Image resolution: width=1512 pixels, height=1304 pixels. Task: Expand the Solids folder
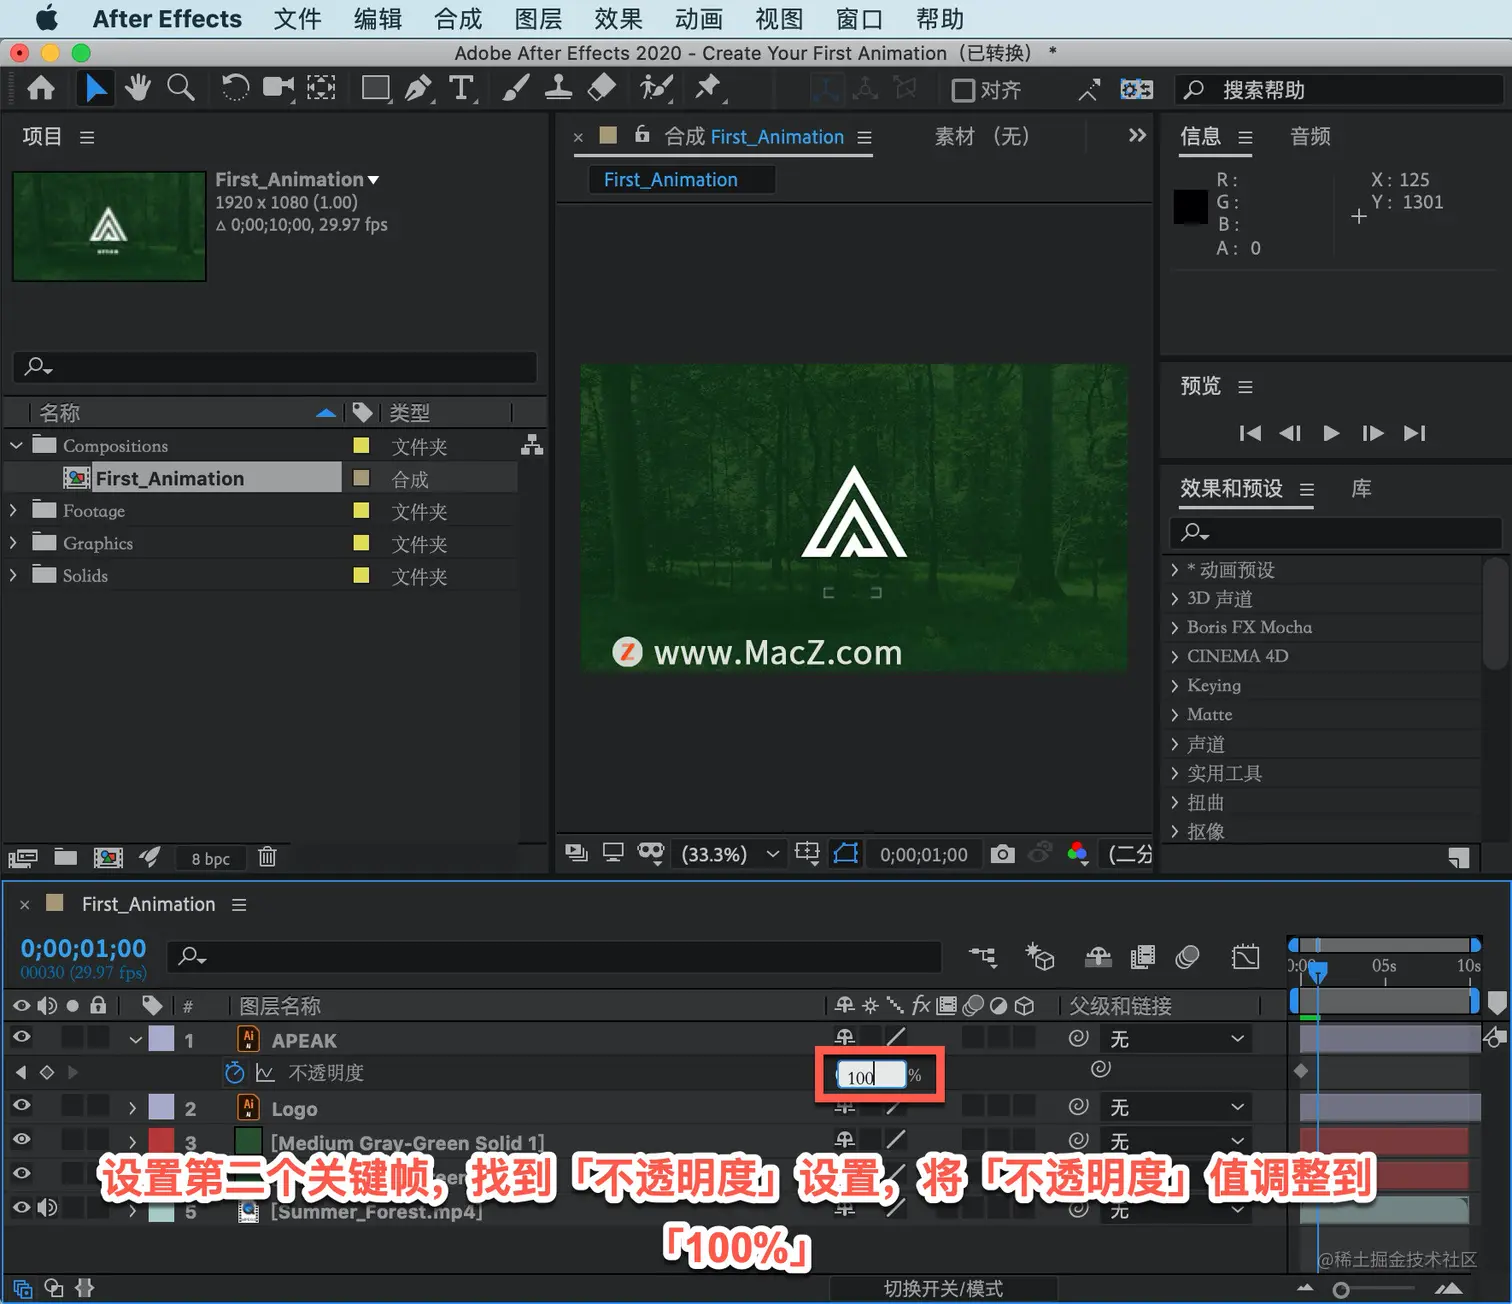click(x=13, y=575)
